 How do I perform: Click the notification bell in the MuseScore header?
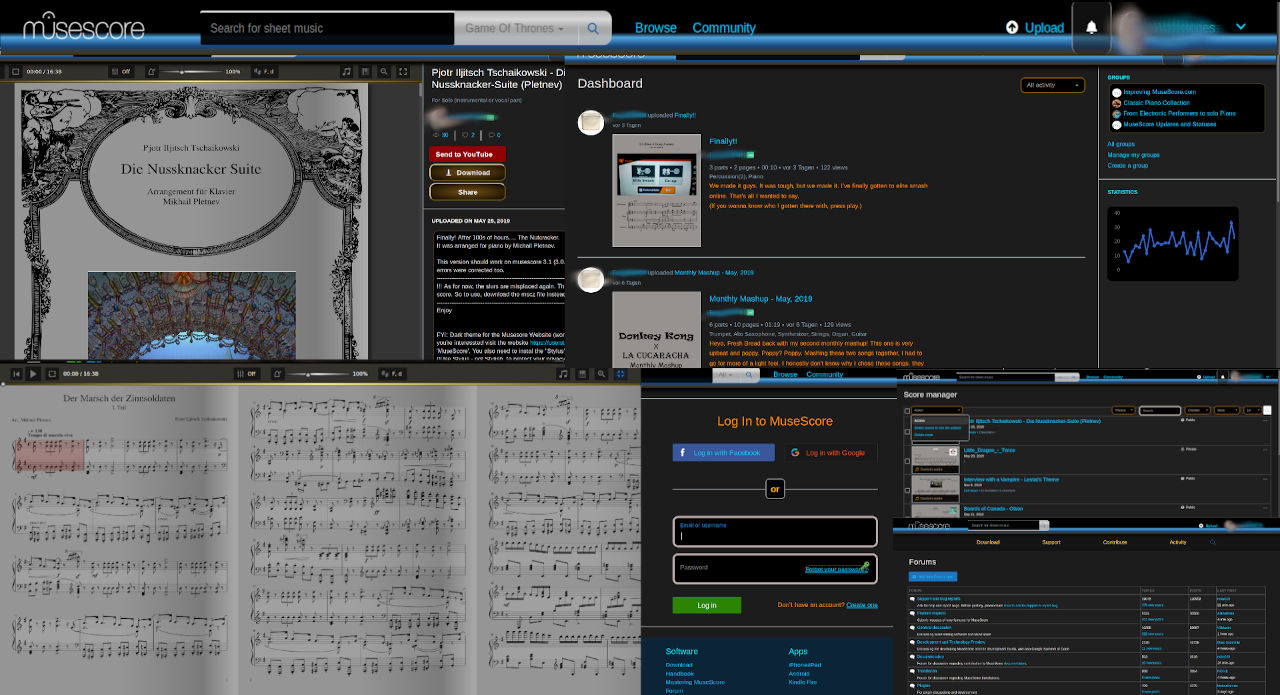coord(1091,27)
